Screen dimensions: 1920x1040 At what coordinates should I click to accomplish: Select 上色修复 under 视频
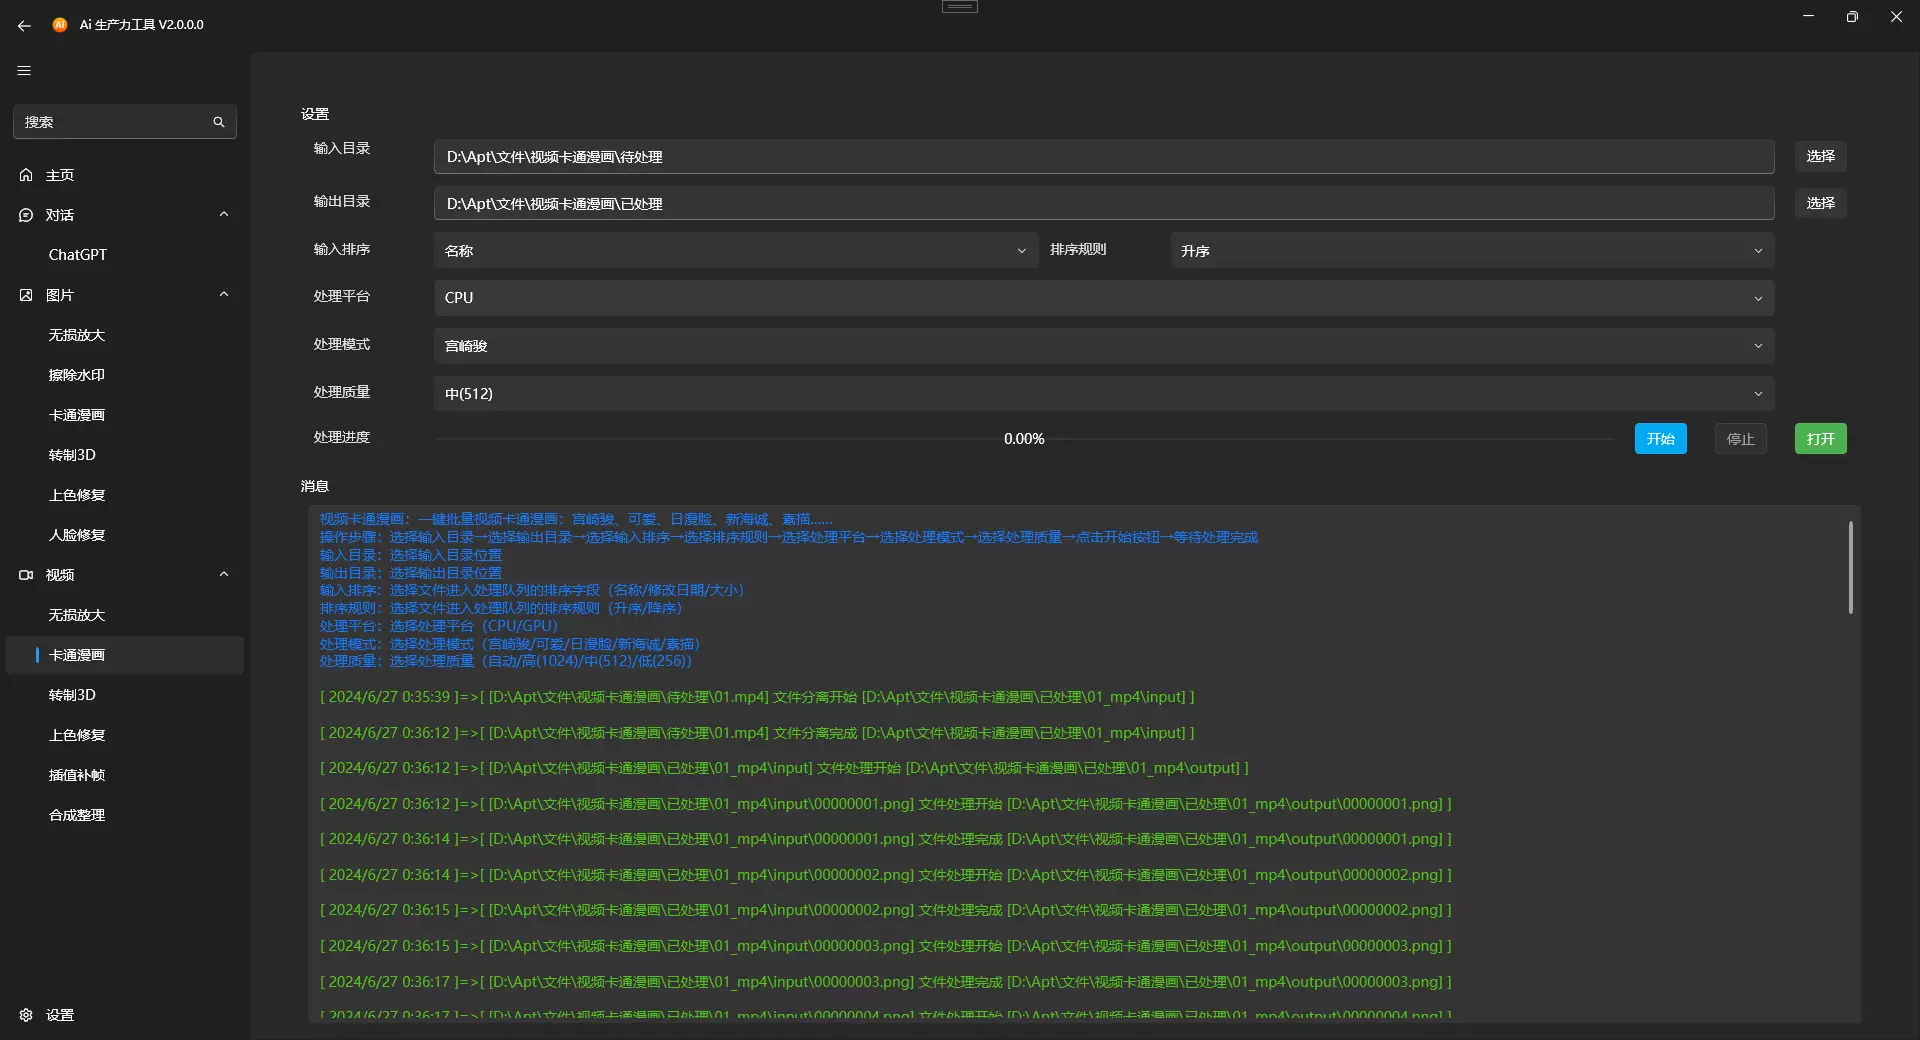point(125,735)
